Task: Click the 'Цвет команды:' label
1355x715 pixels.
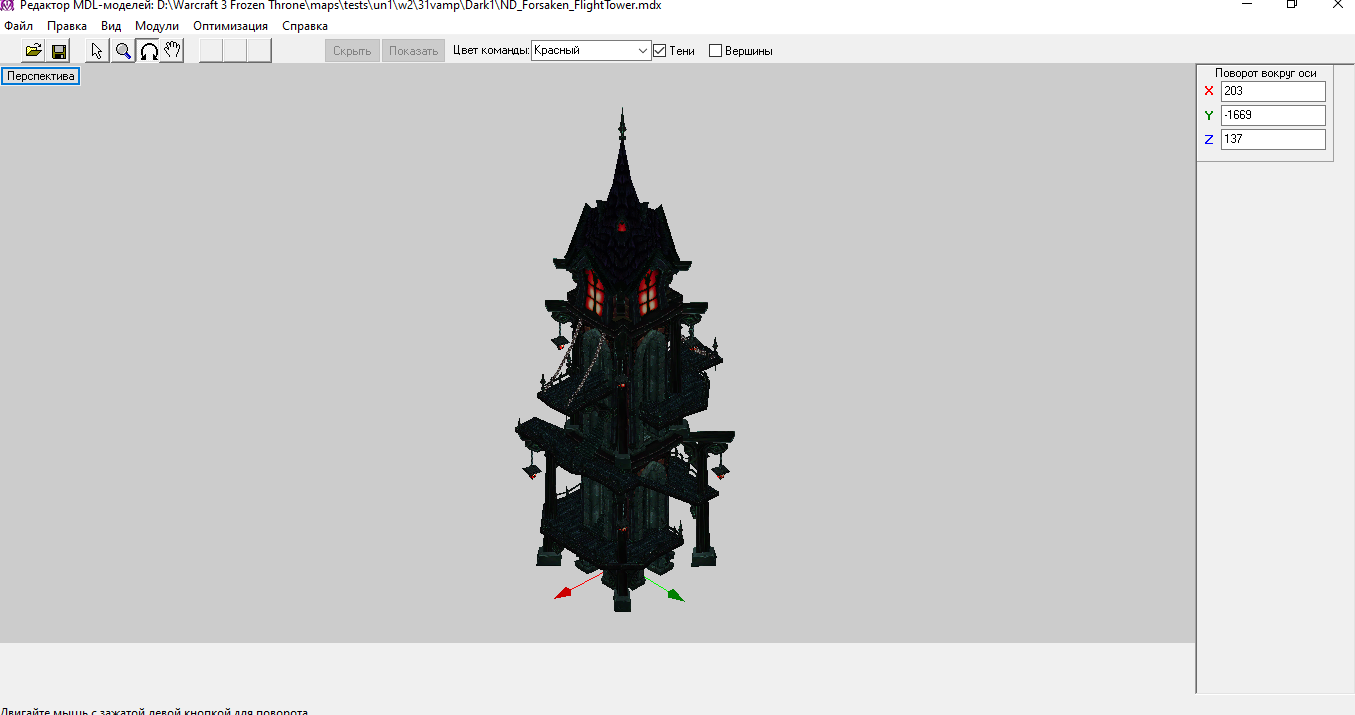Action: [490, 50]
